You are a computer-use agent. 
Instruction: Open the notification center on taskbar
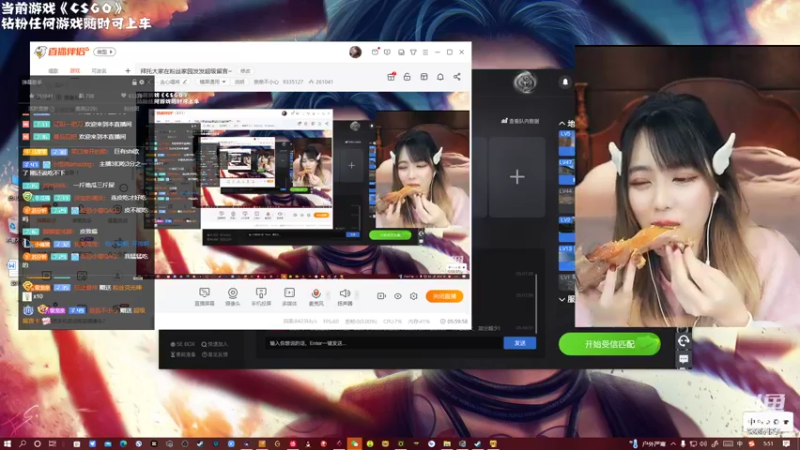coord(786,444)
